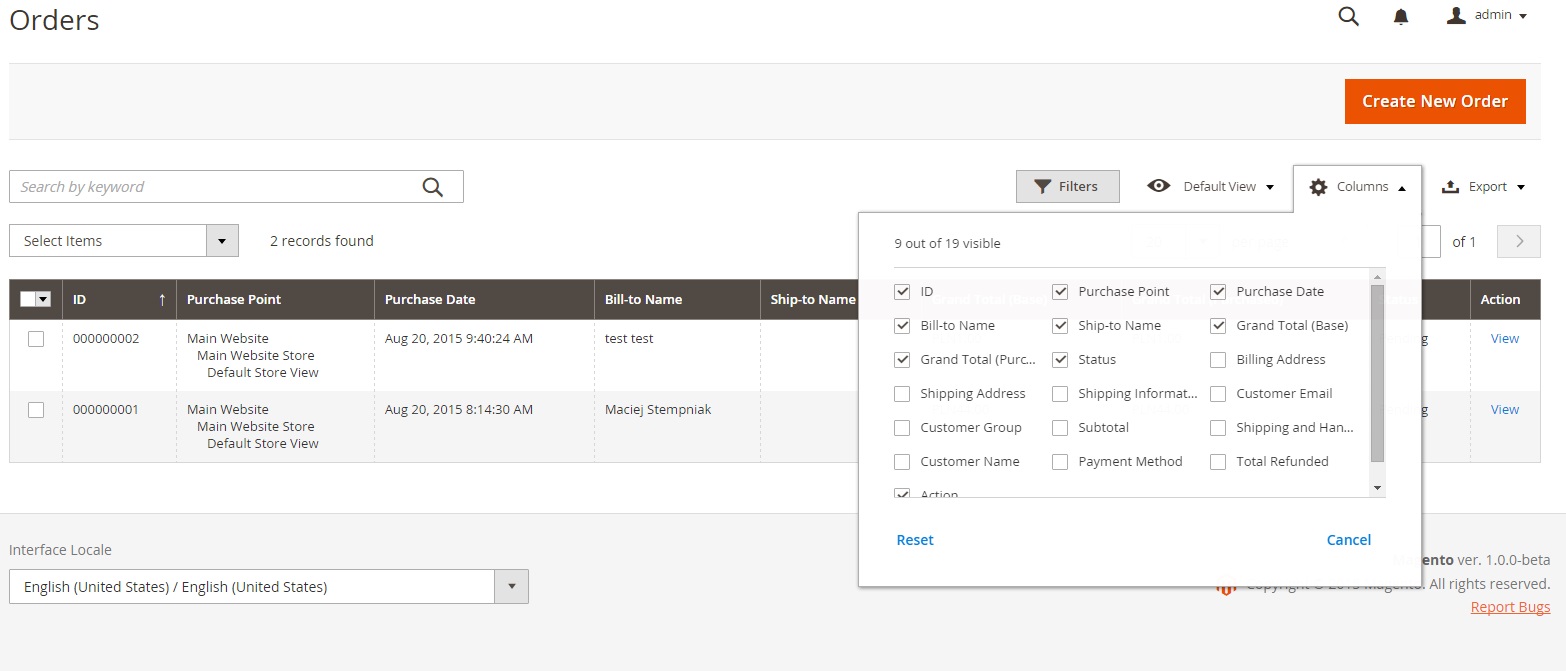The width and height of the screenshot is (1566, 671).
Task: Click the magnifier in the keyword search bar
Action: (433, 186)
